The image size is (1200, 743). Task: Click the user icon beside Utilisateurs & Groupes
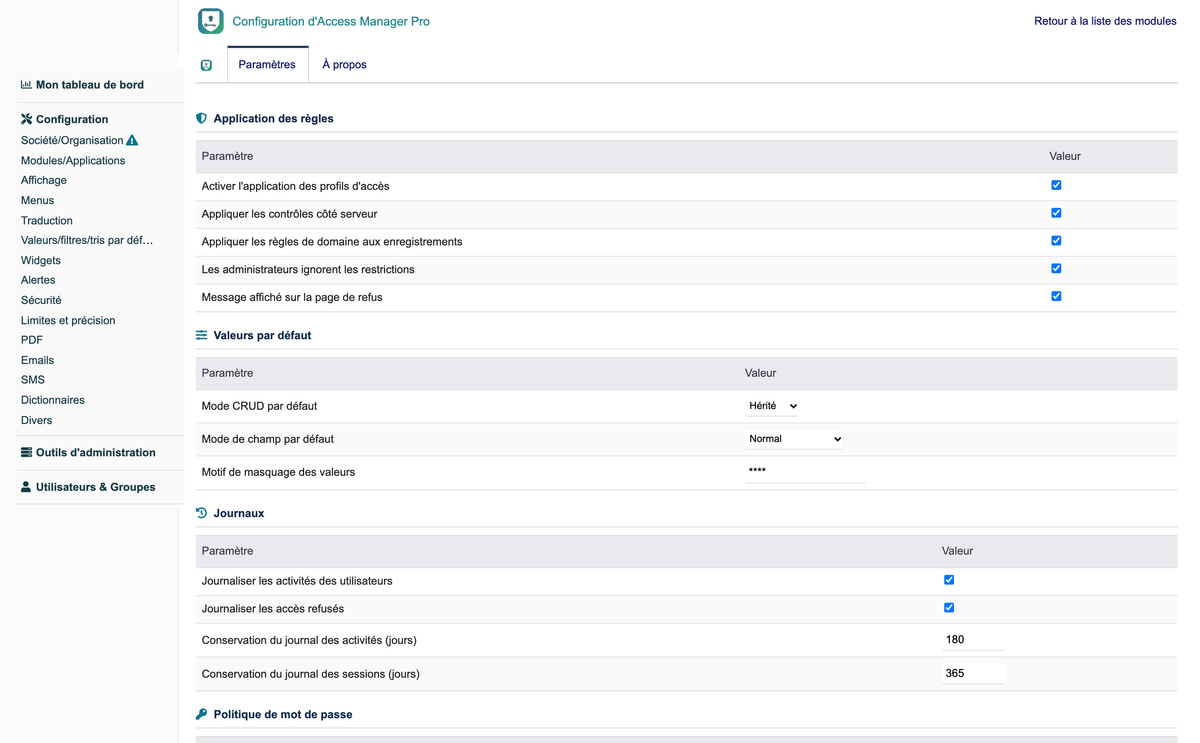pyautogui.click(x=26, y=487)
